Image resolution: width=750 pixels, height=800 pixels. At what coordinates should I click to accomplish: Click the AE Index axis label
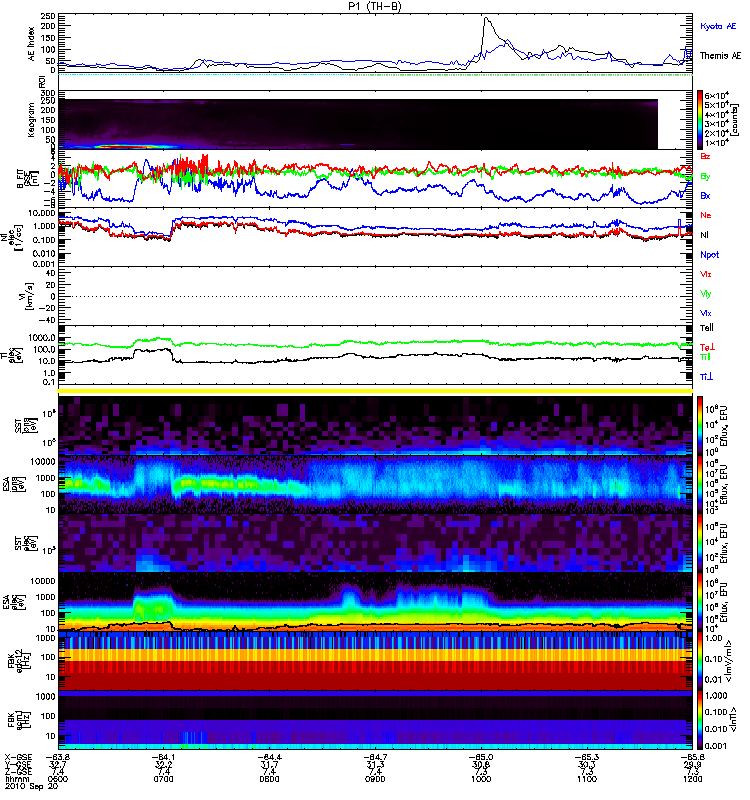tap(32, 43)
